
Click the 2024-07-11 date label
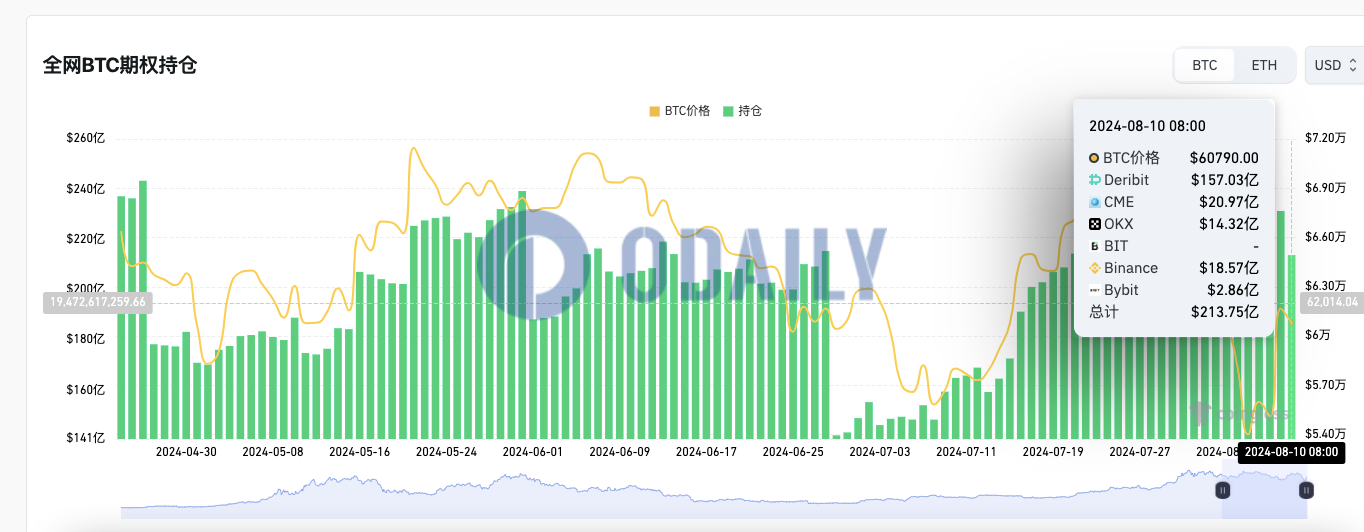(x=966, y=452)
